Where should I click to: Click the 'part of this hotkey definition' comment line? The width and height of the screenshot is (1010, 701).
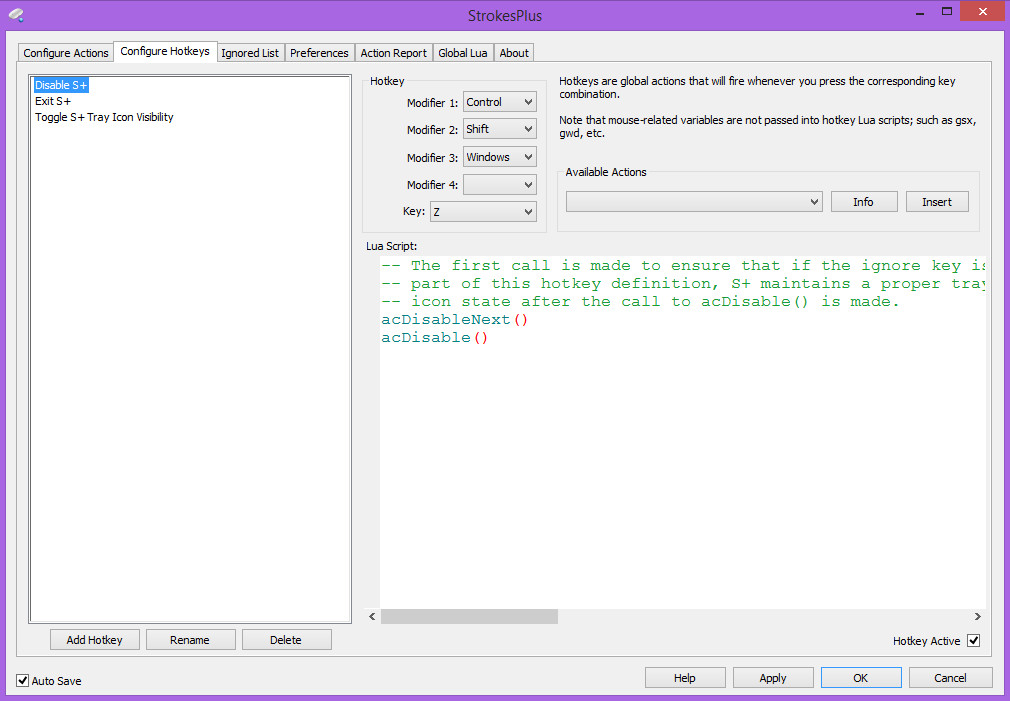click(x=683, y=283)
